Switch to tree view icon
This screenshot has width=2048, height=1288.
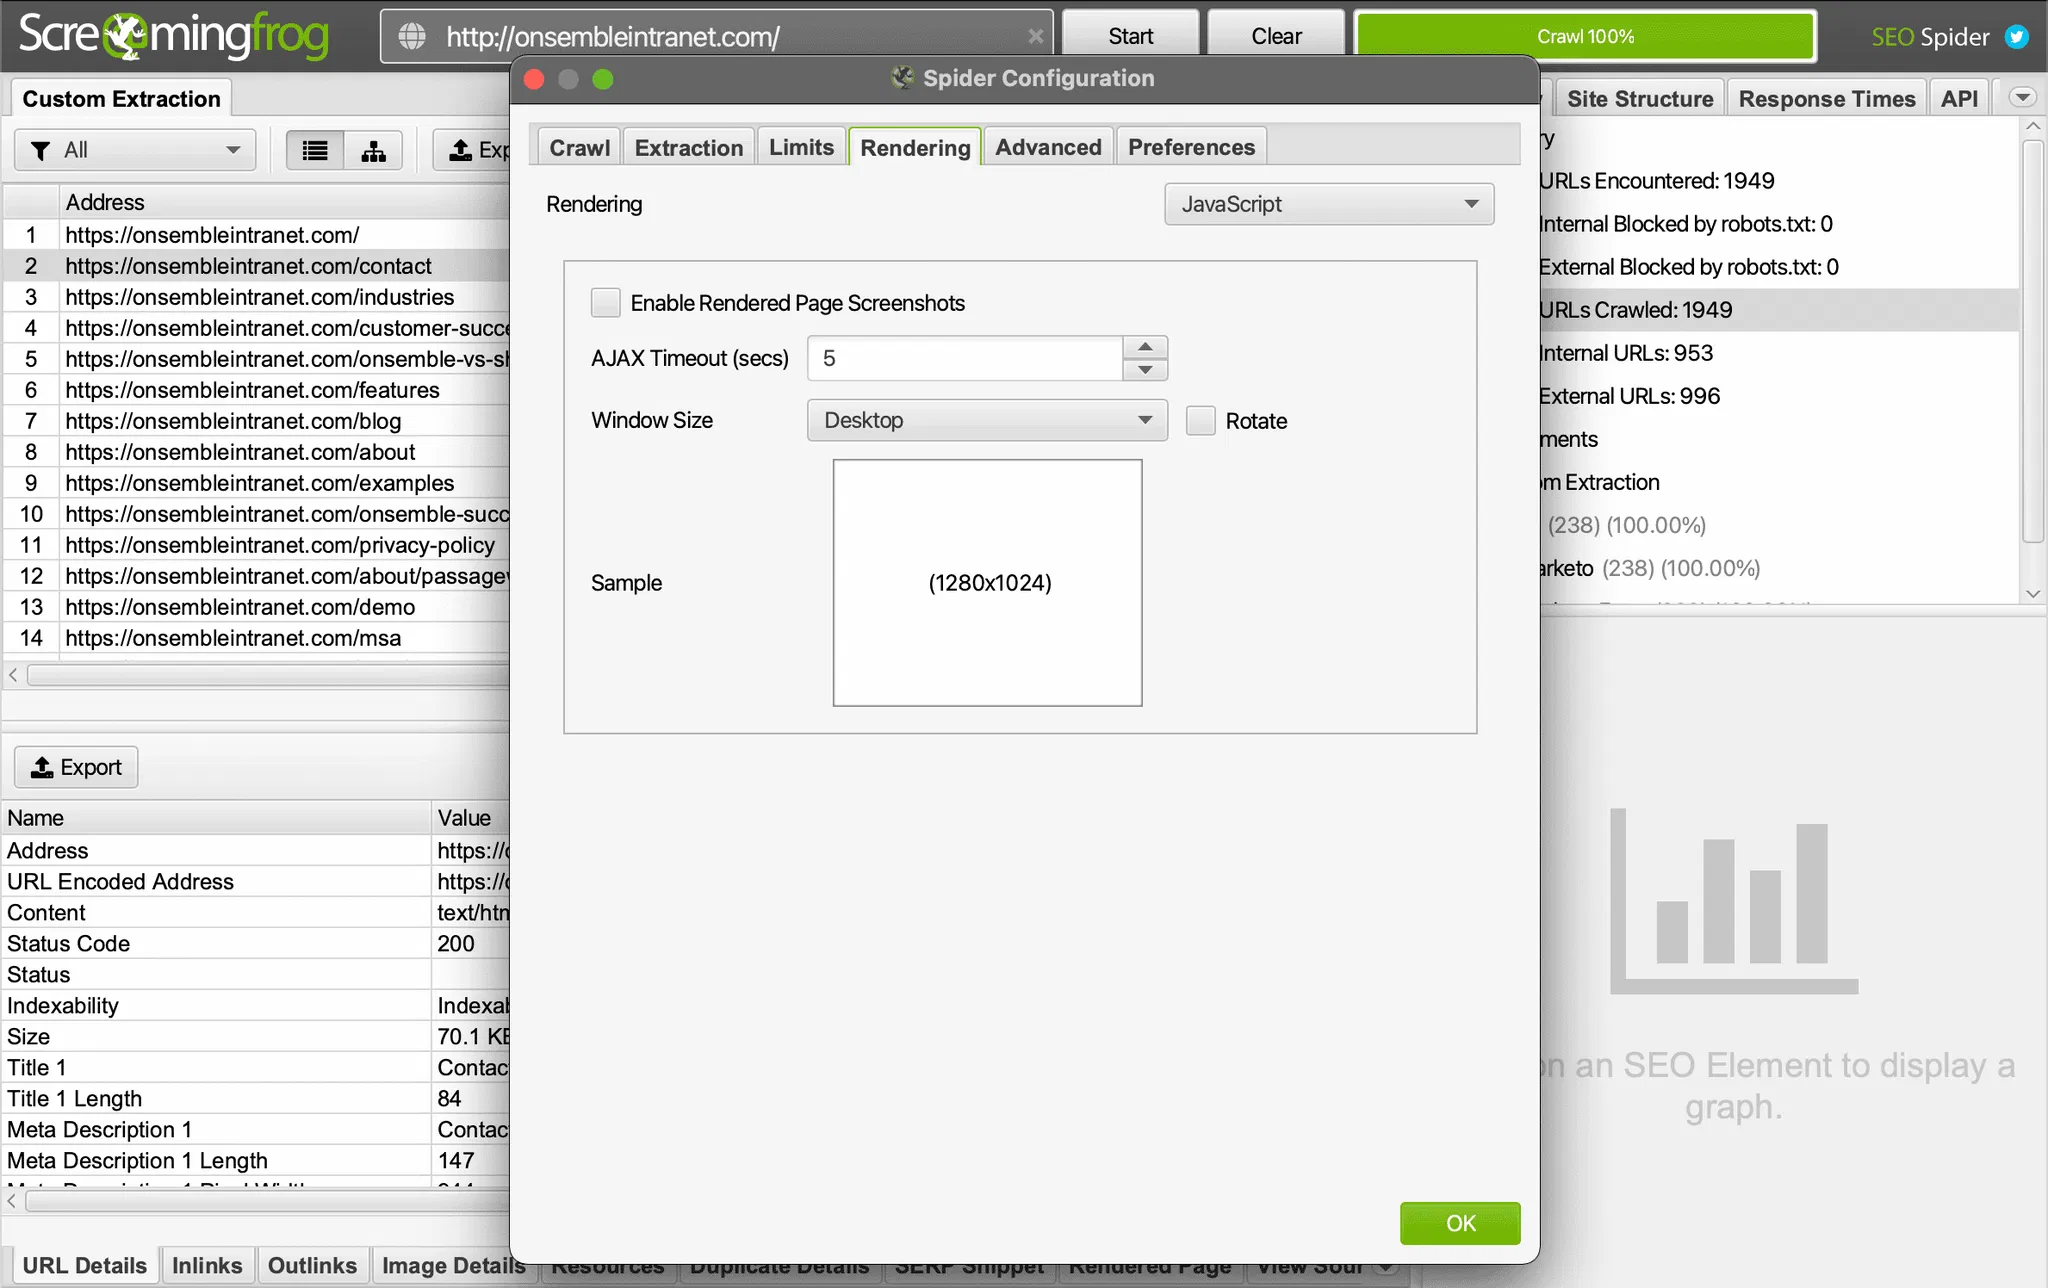tap(373, 150)
